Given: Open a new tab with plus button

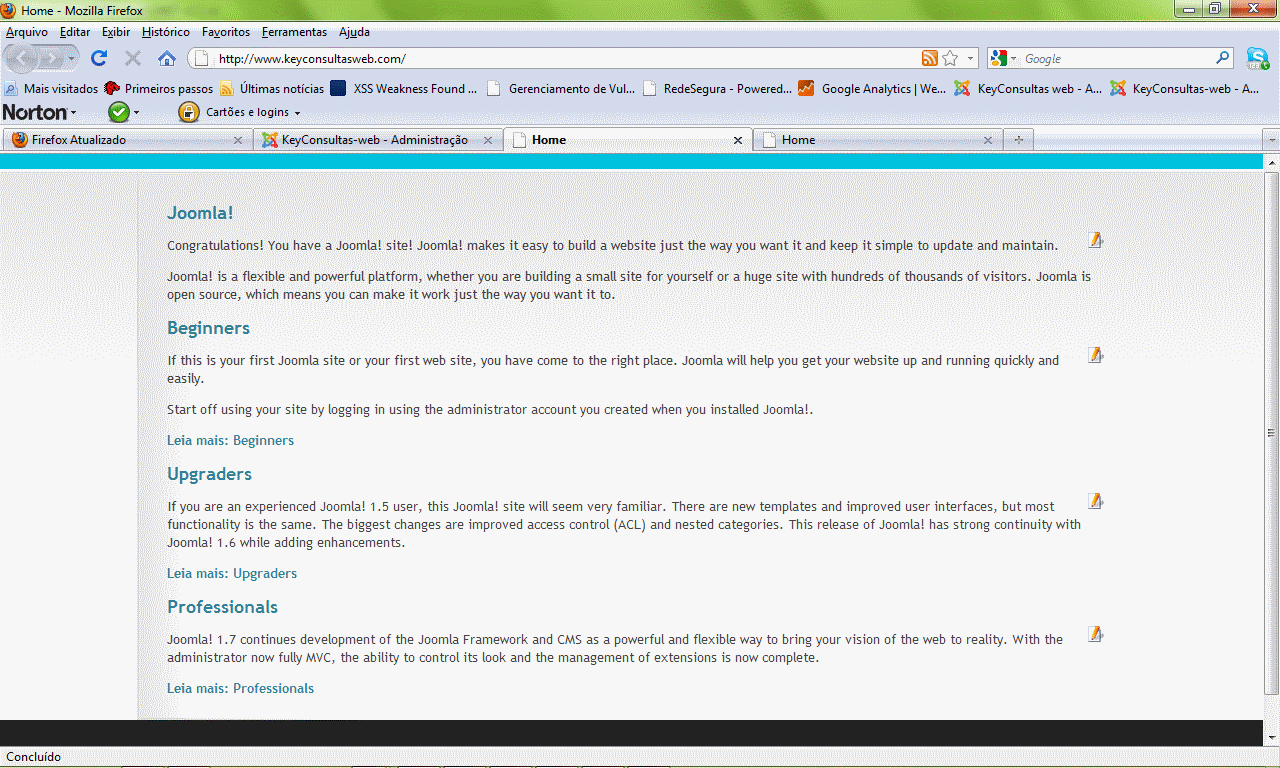Looking at the screenshot, I should 1018,140.
